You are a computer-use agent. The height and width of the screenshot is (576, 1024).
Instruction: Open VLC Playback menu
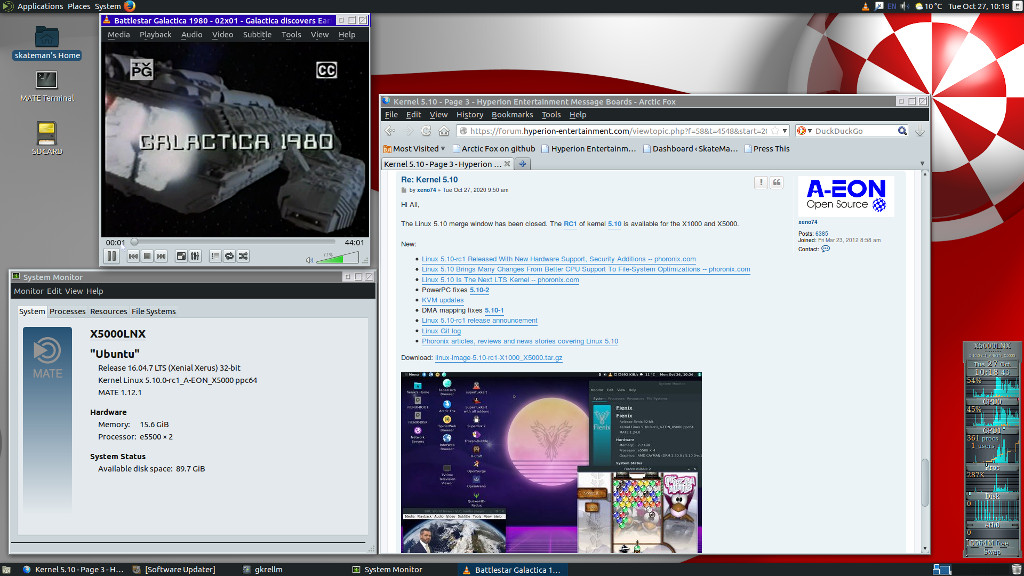point(155,35)
